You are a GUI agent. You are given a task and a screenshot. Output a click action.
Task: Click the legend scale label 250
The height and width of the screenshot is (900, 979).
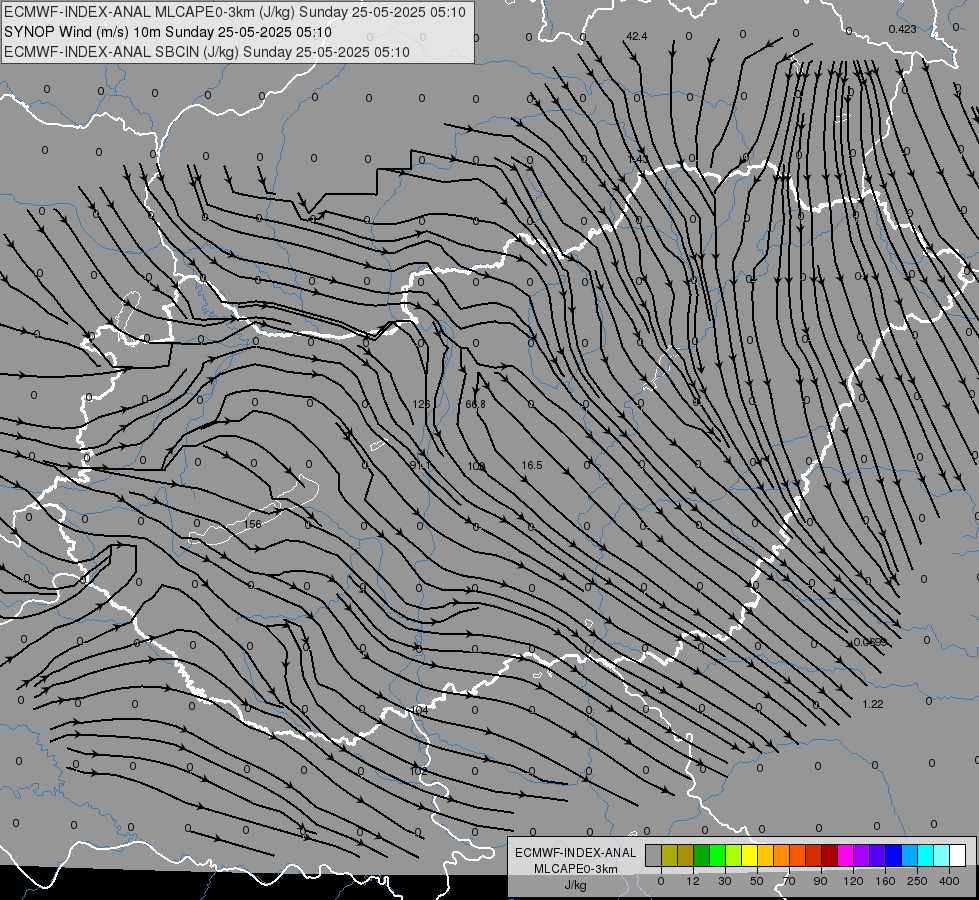point(917,881)
